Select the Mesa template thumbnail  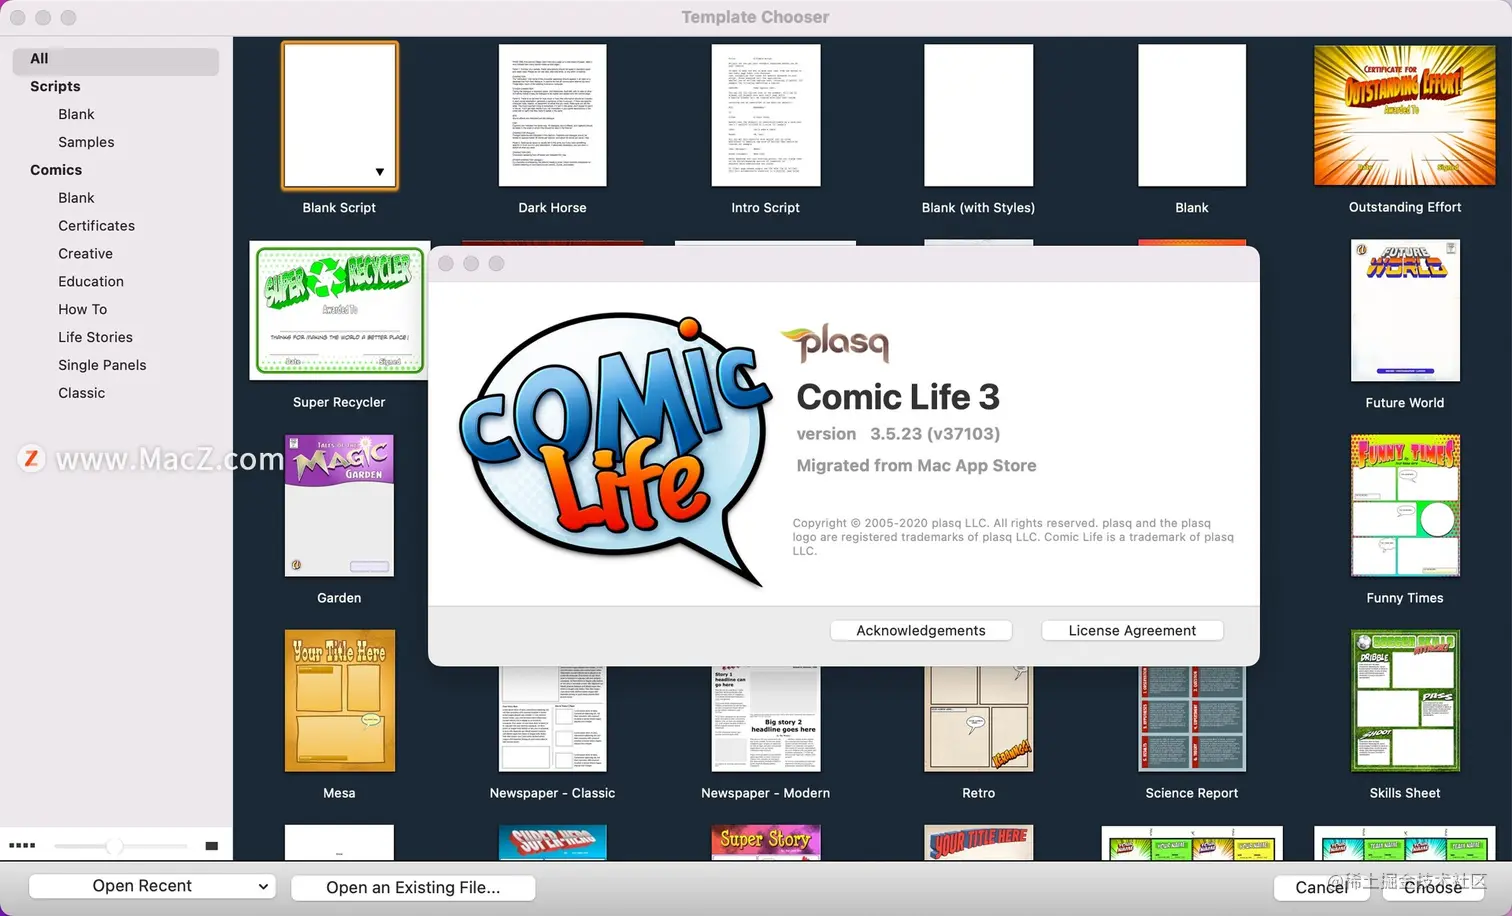click(339, 700)
